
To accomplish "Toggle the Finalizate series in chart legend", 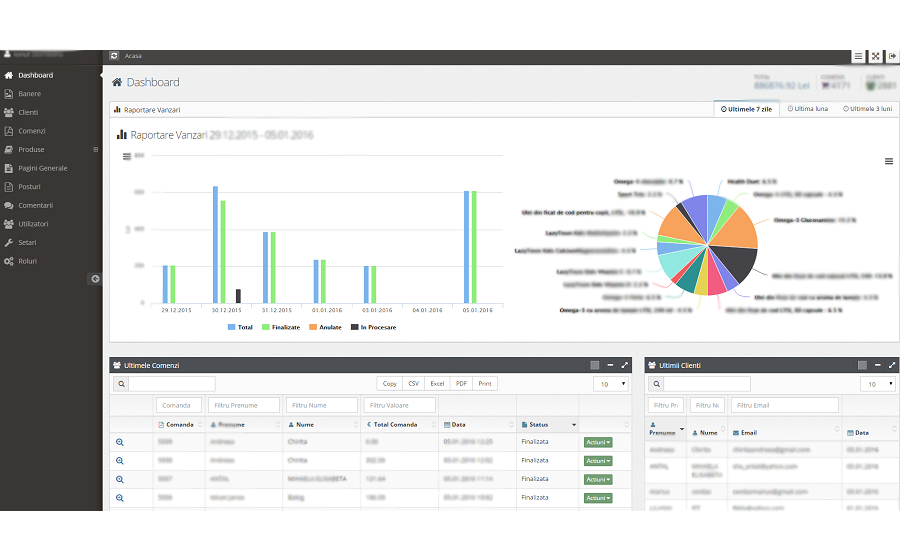I will (x=280, y=327).
